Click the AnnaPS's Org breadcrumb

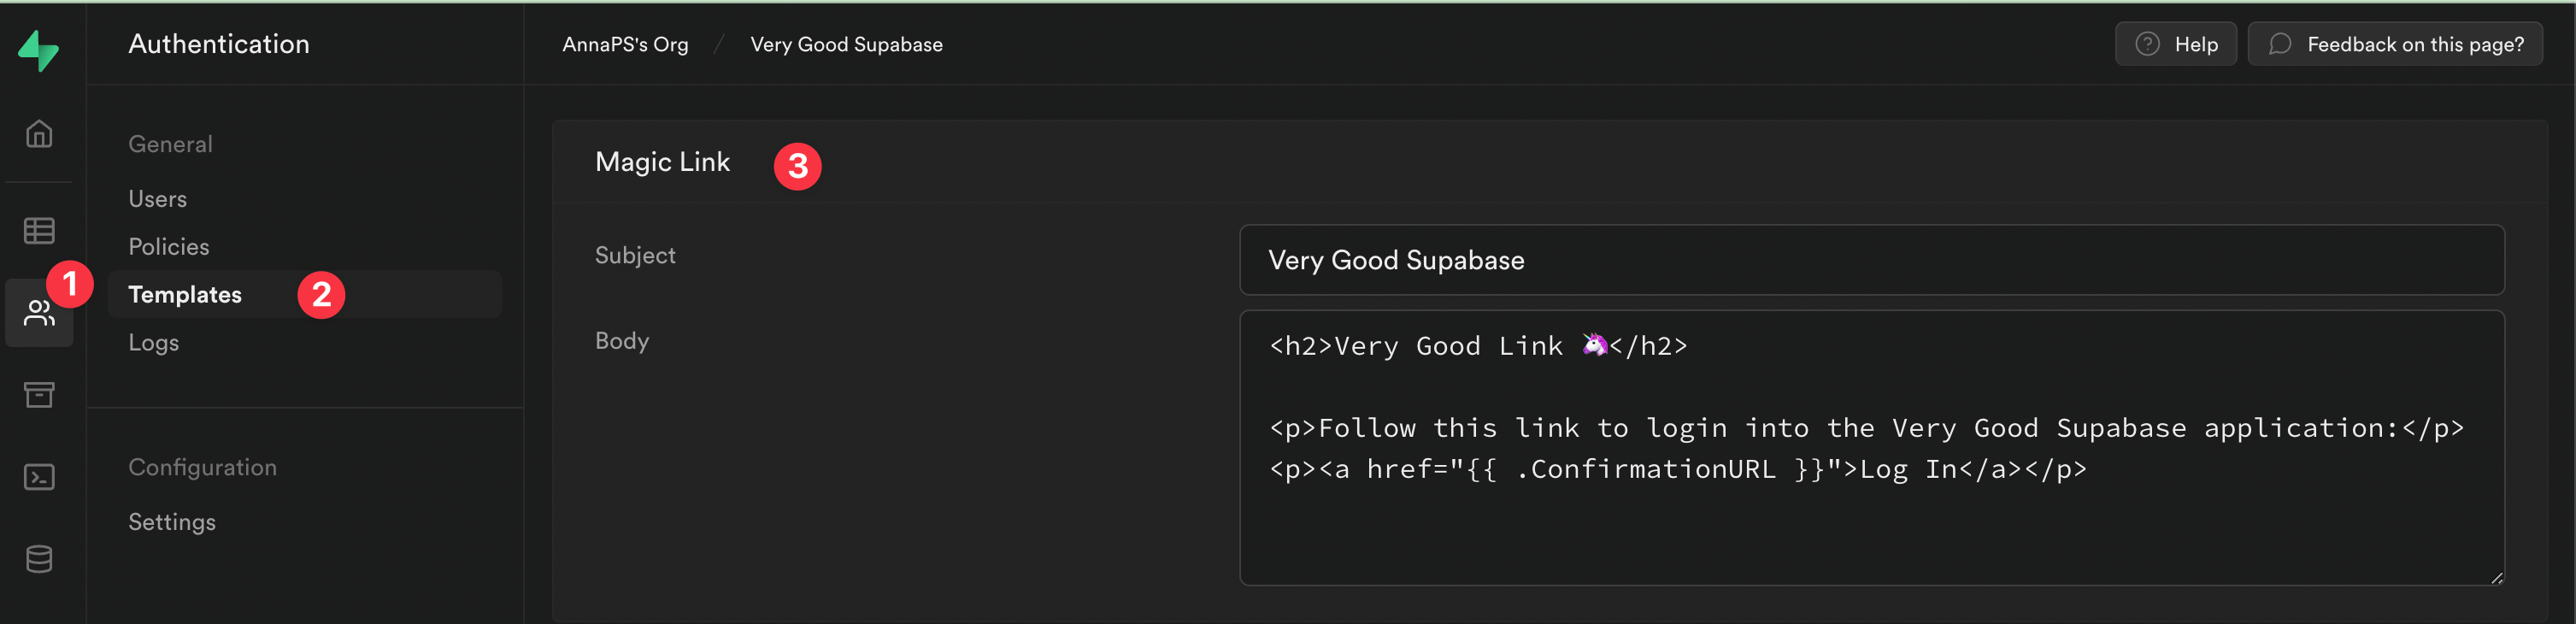pos(625,45)
